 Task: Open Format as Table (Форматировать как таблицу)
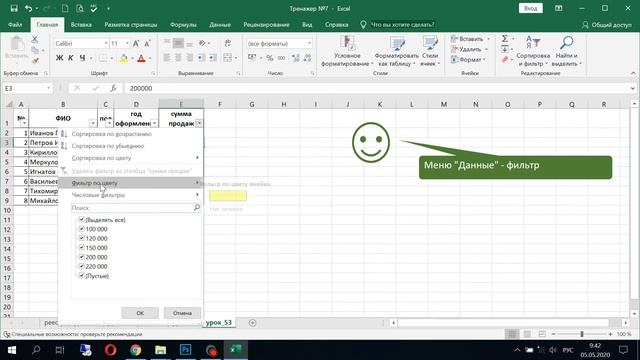(x=396, y=51)
